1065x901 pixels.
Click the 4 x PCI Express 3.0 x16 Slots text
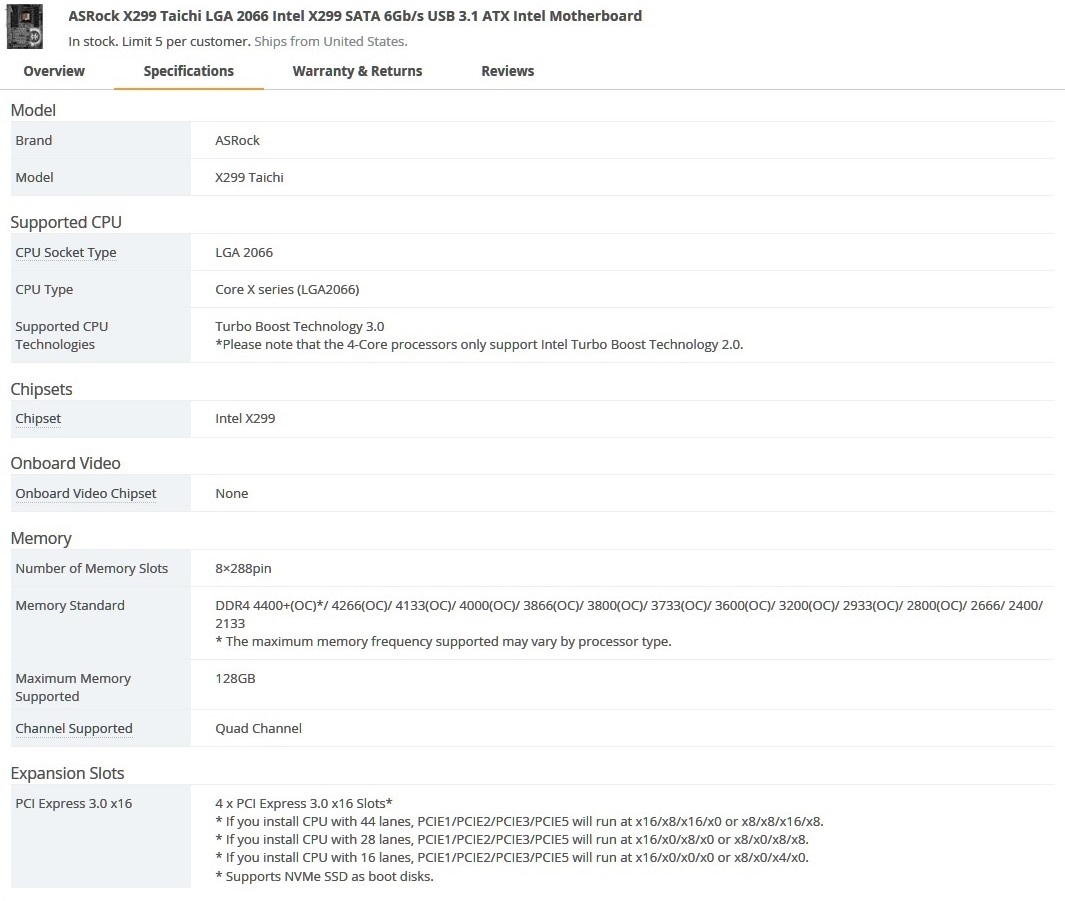(304, 803)
